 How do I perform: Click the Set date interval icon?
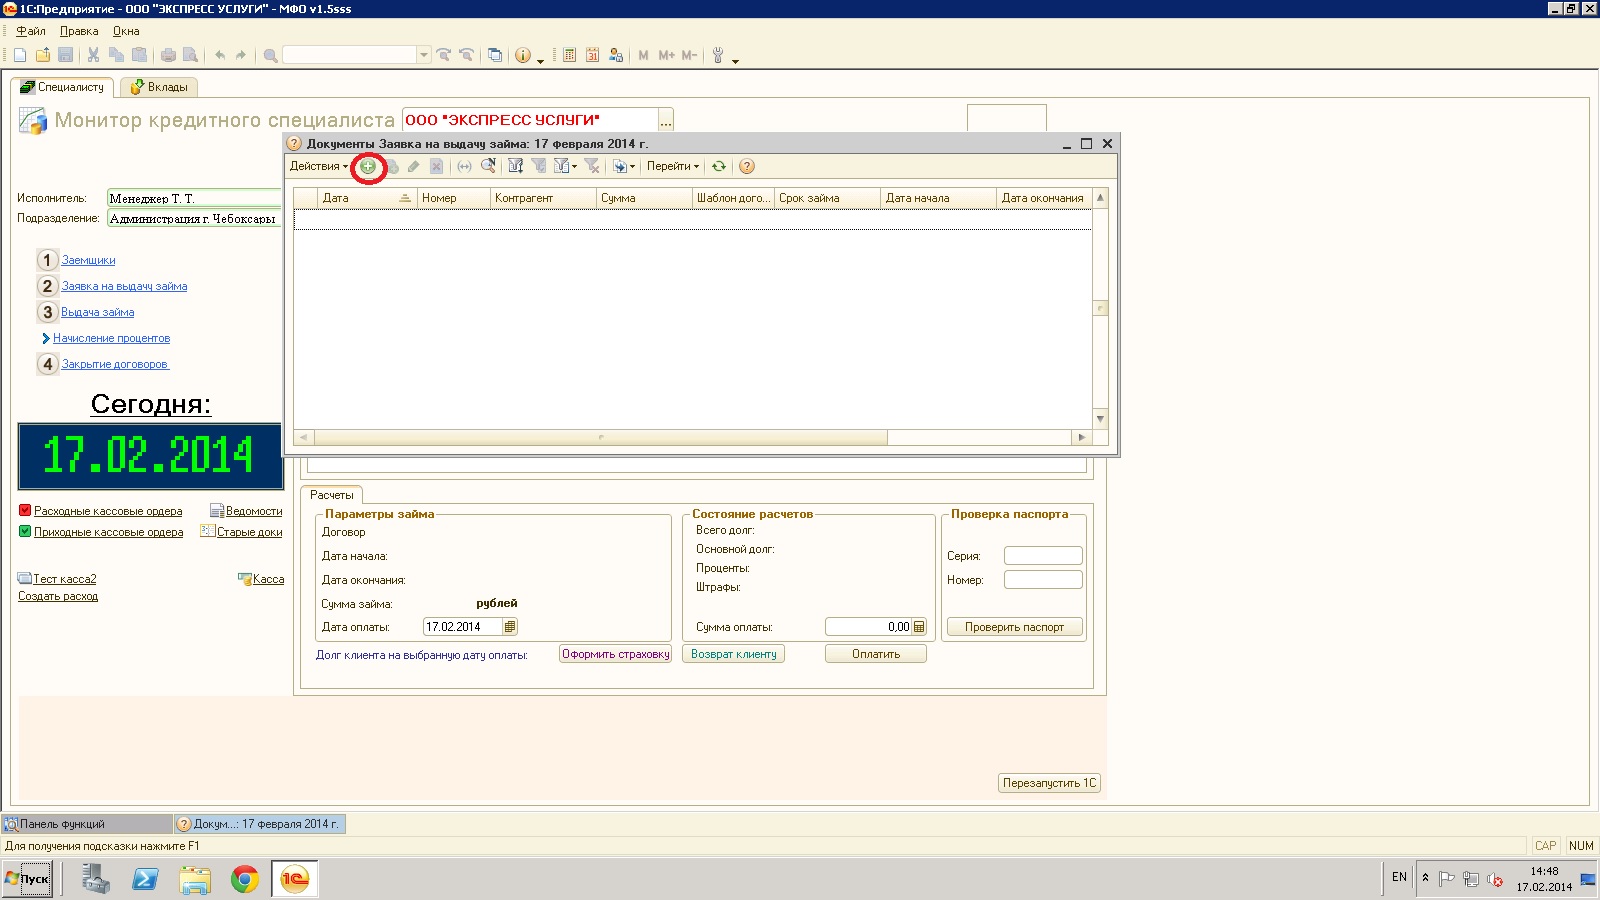(464, 167)
